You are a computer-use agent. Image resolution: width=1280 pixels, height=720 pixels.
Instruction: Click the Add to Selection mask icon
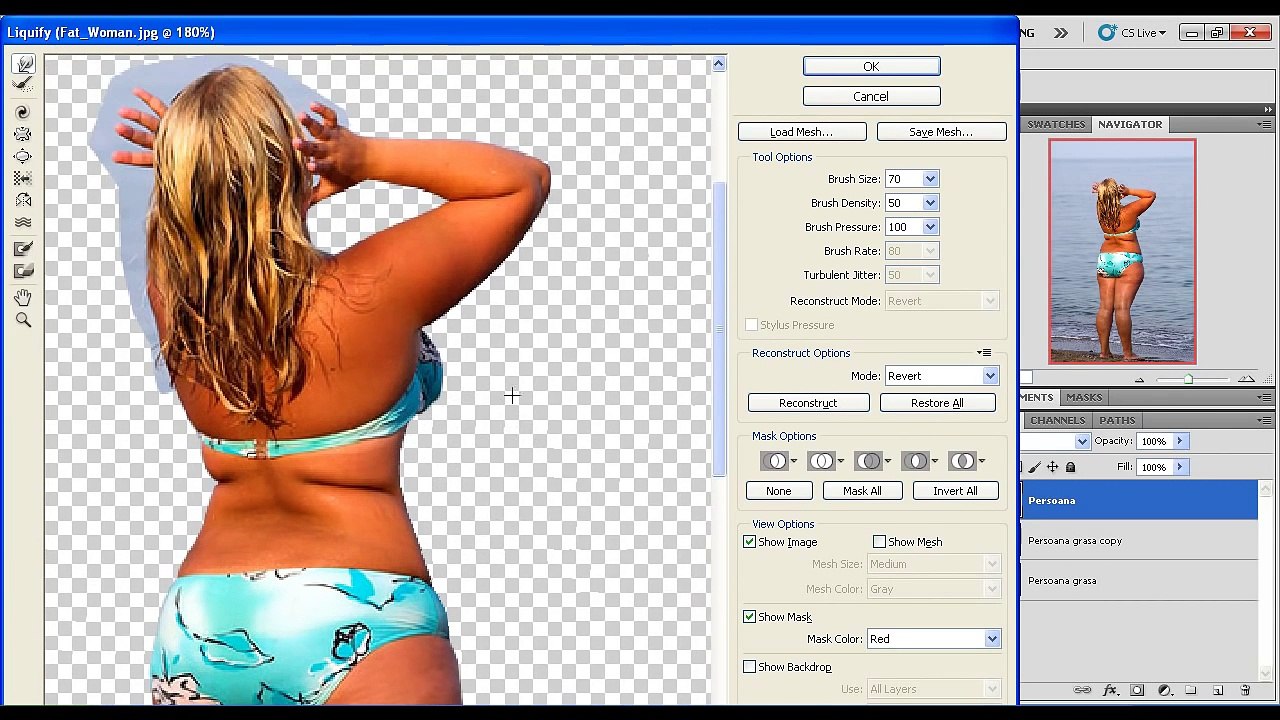[x=823, y=461]
